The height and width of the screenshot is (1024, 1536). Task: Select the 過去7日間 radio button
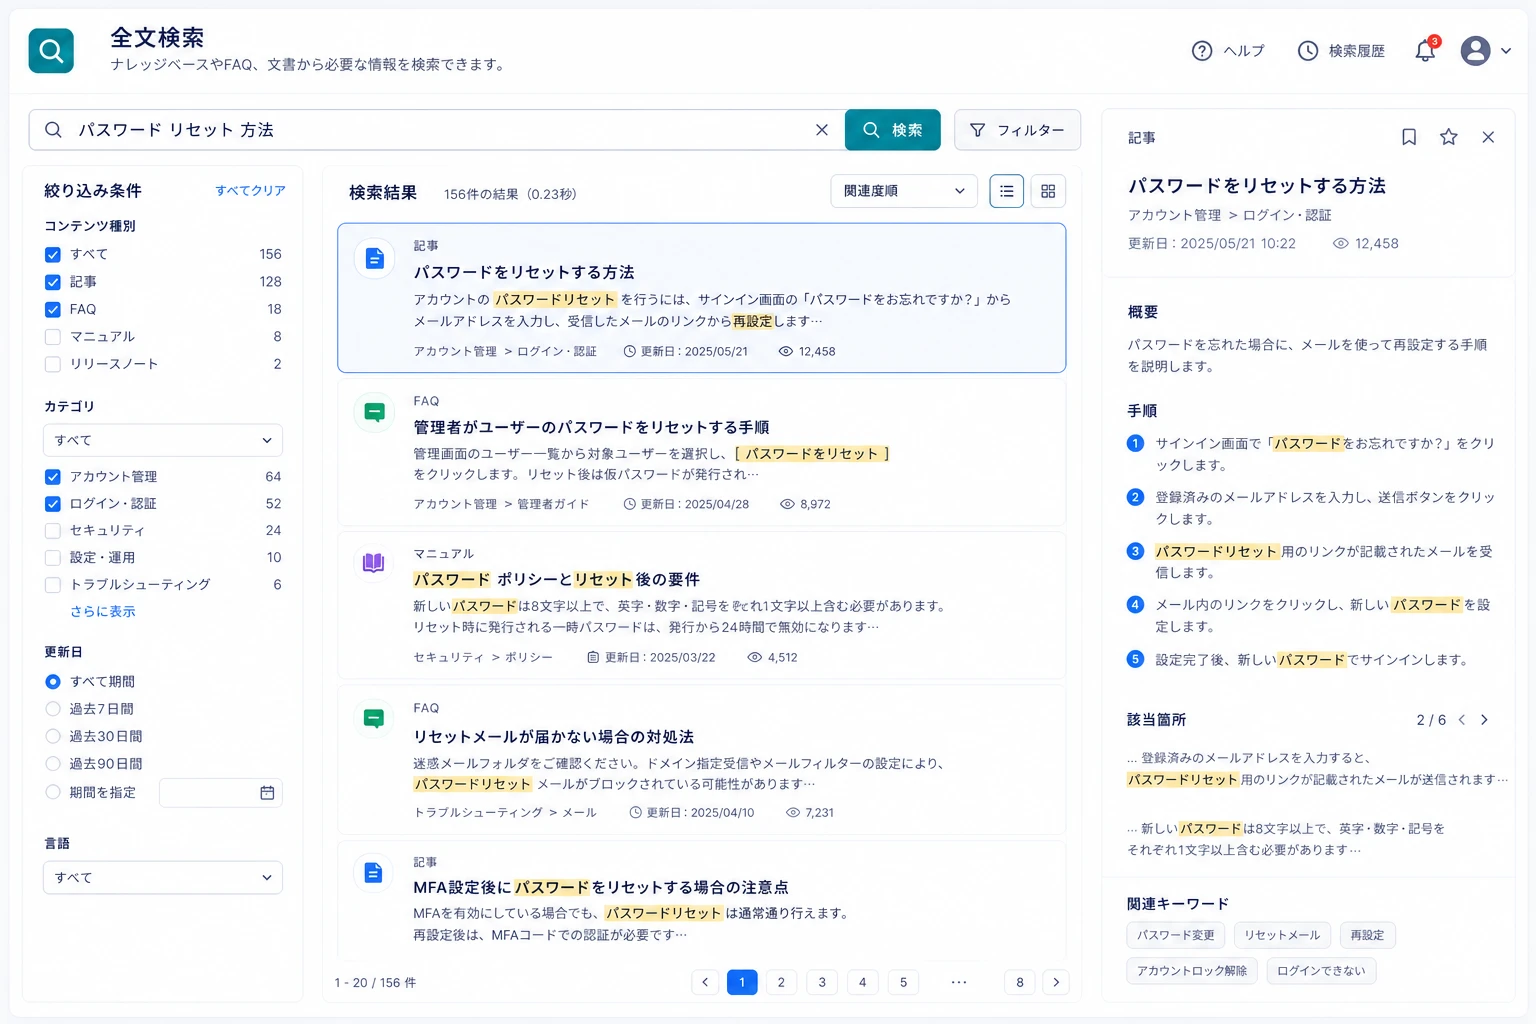pos(53,709)
